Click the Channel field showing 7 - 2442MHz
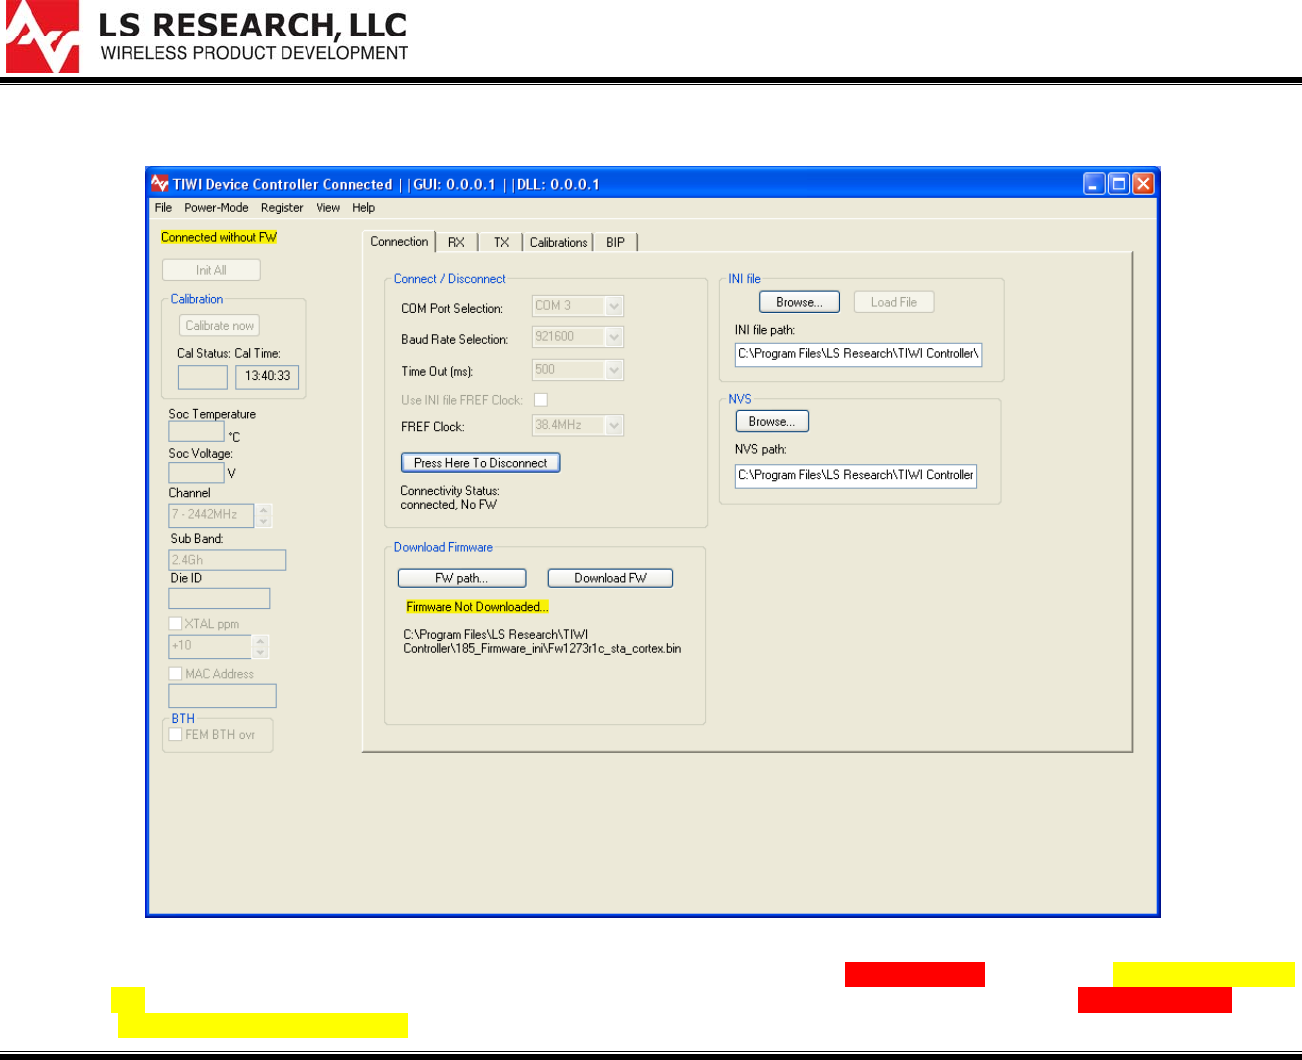Viewport: 1302px width, 1060px height. [x=212, y=515]
